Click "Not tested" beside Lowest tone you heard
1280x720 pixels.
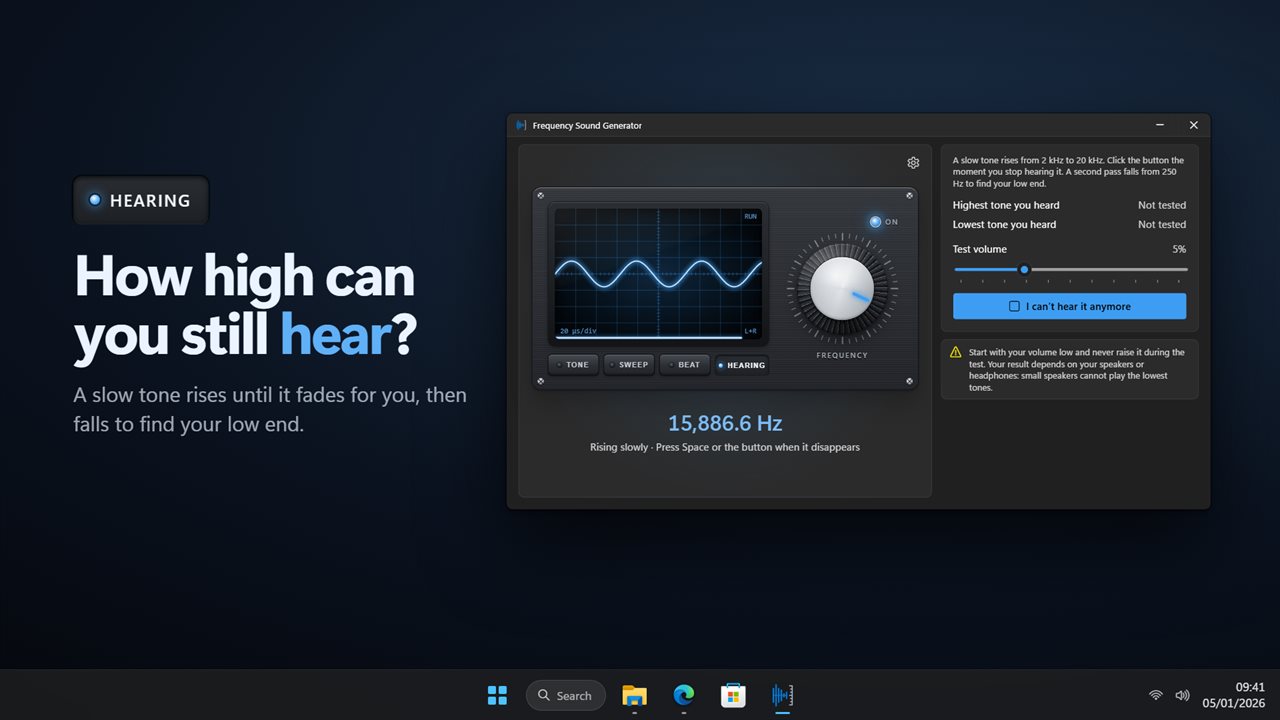click(x=1162, y=224)
